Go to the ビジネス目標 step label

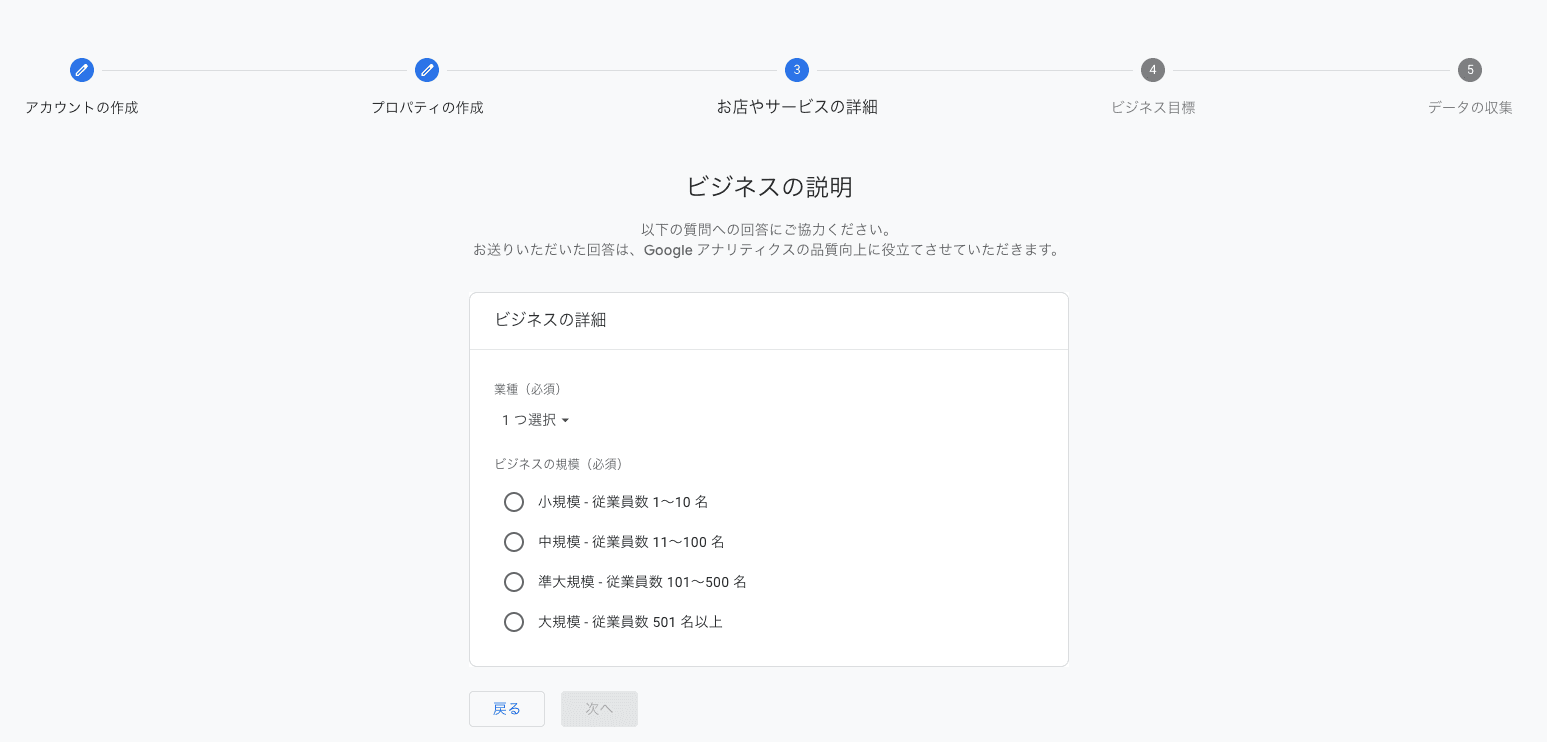tap(1153, 107)
